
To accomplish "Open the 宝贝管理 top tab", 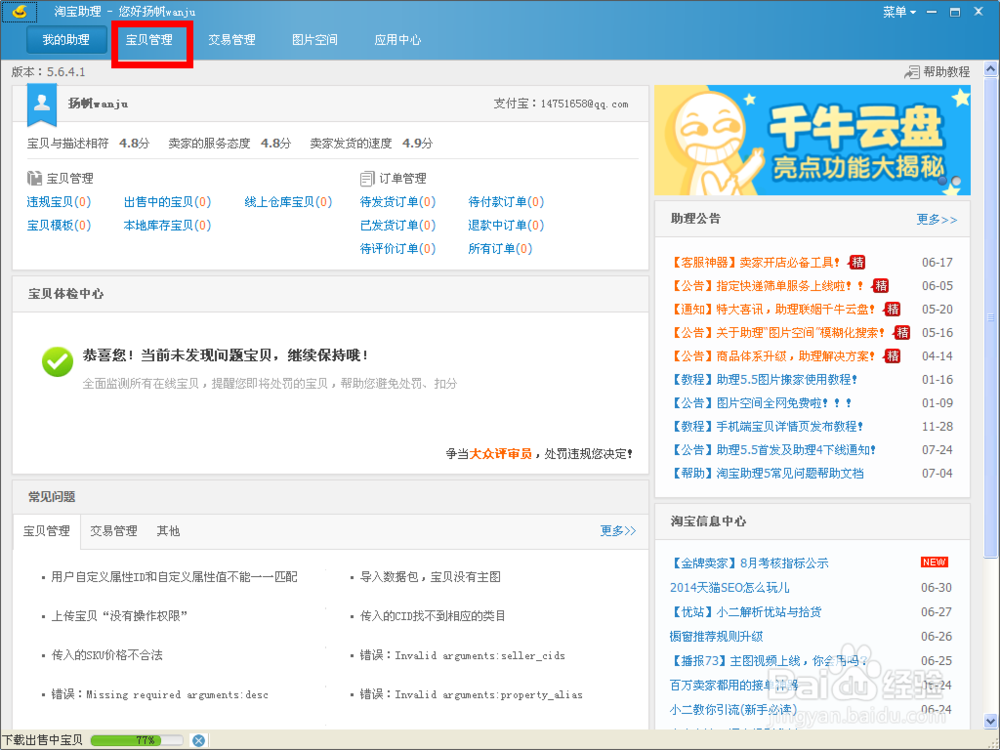I will 149,40.
